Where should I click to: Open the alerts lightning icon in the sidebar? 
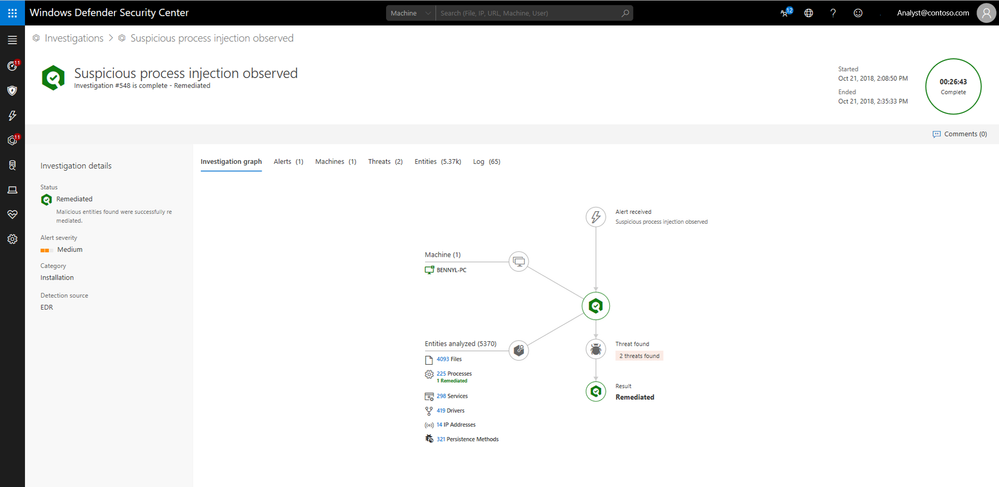12,115
